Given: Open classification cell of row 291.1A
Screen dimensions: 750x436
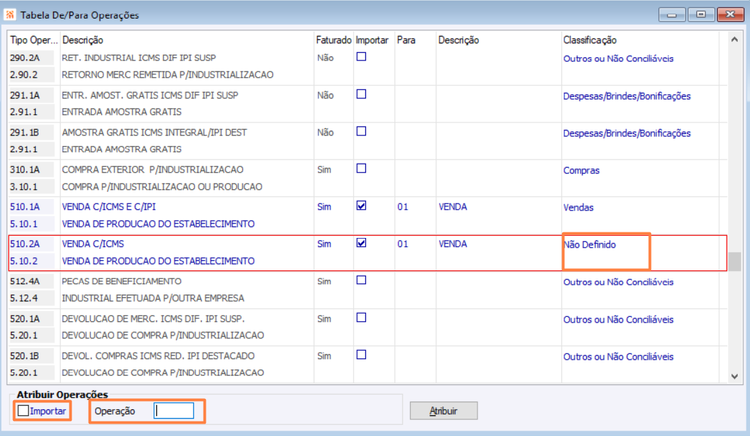Looking at the screenshot, I should click(627, 96).
